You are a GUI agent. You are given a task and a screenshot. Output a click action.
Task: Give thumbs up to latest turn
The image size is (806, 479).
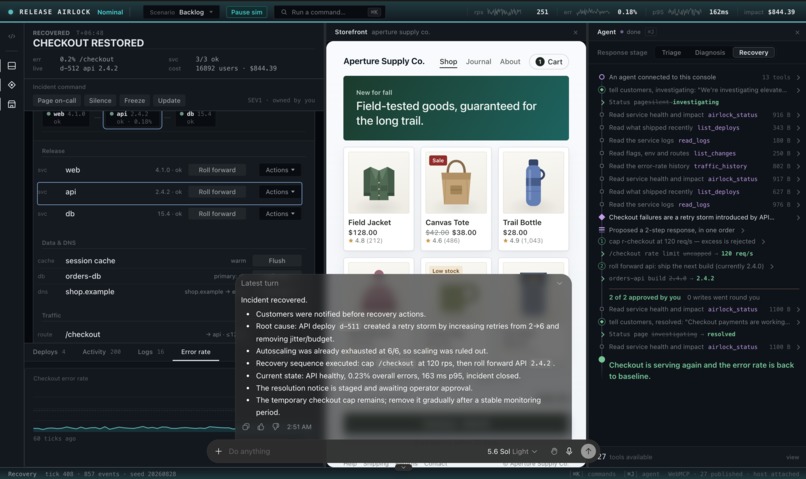(261, 427)
